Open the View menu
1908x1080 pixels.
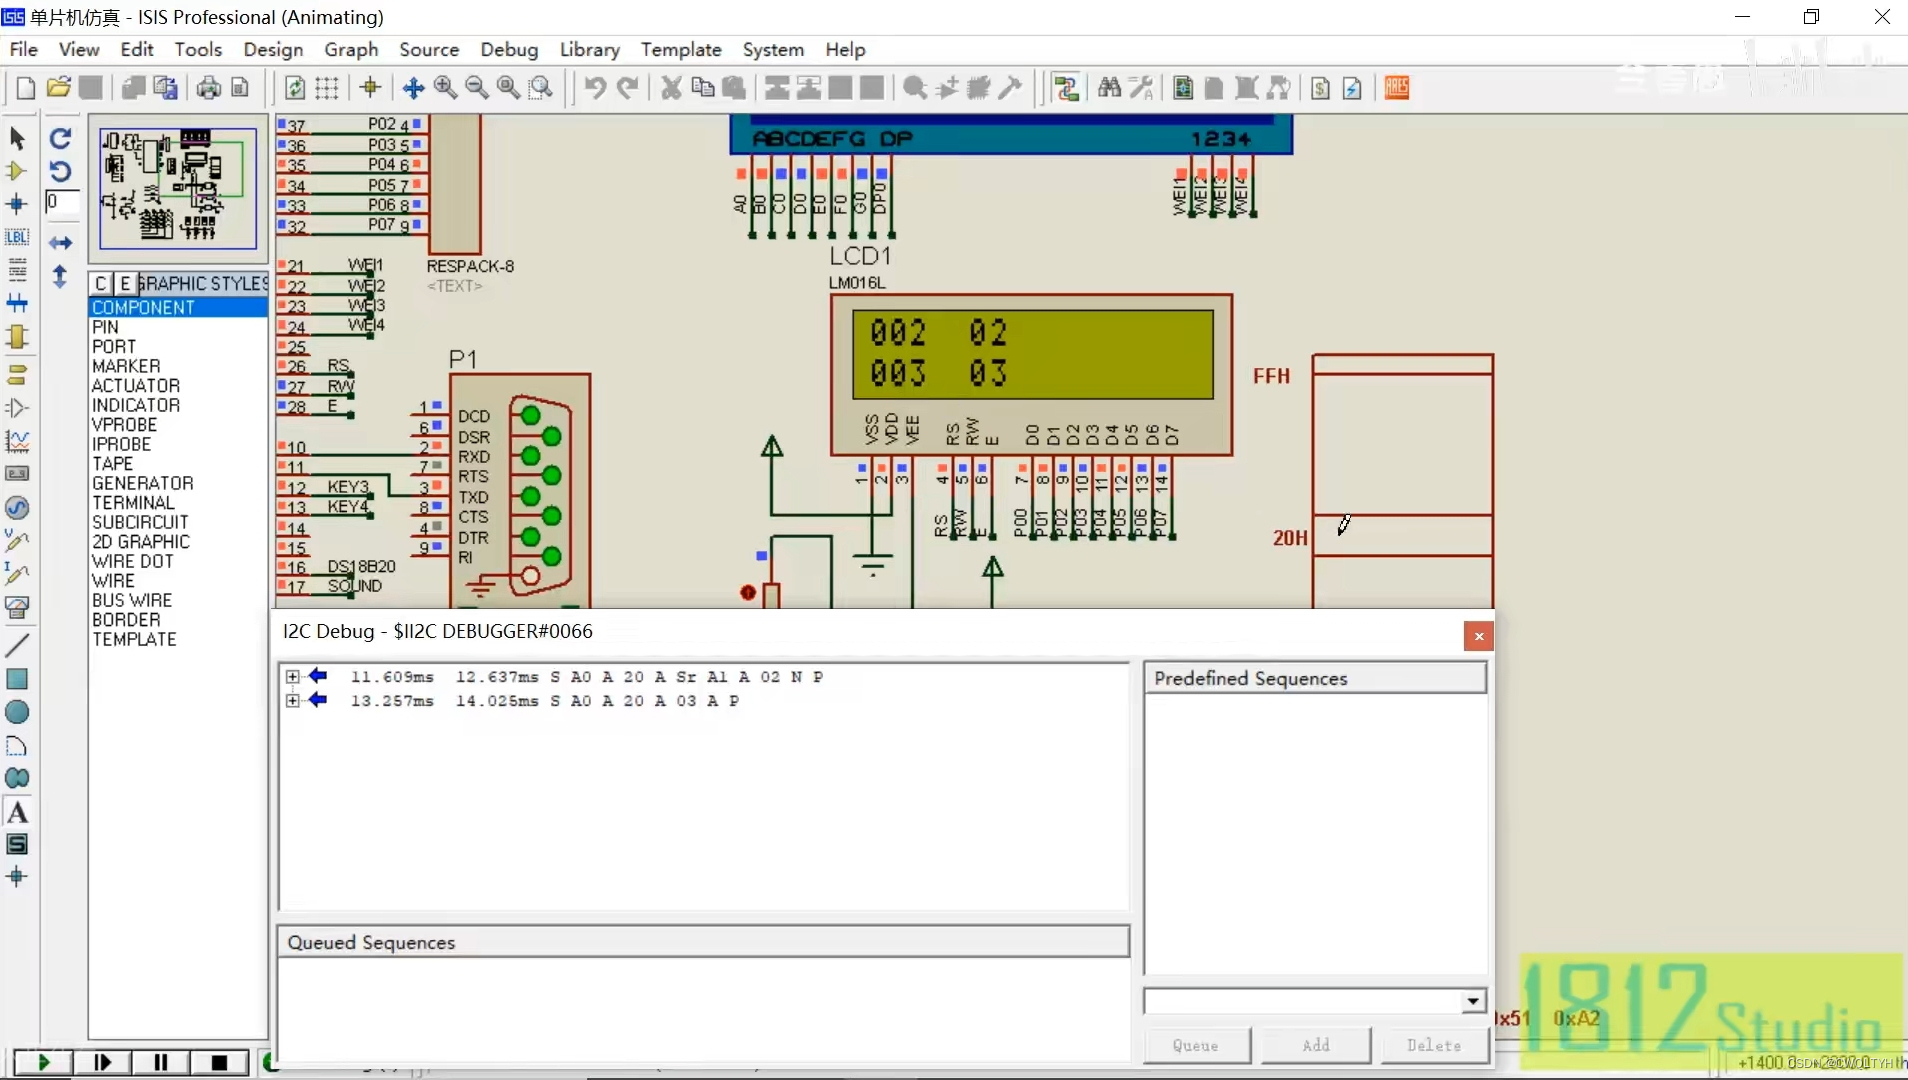click(79, 49)
